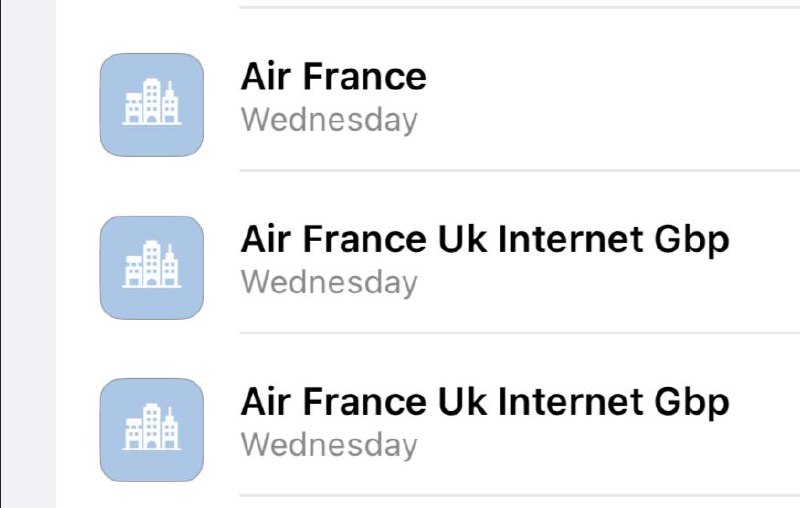
Task: Click the Wednesday label in the bottom row
Action: 329,445
